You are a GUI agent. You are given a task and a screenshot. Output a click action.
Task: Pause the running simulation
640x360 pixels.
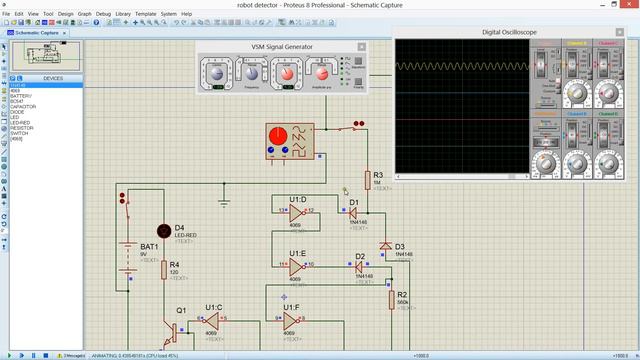click(x=33, y=356)
